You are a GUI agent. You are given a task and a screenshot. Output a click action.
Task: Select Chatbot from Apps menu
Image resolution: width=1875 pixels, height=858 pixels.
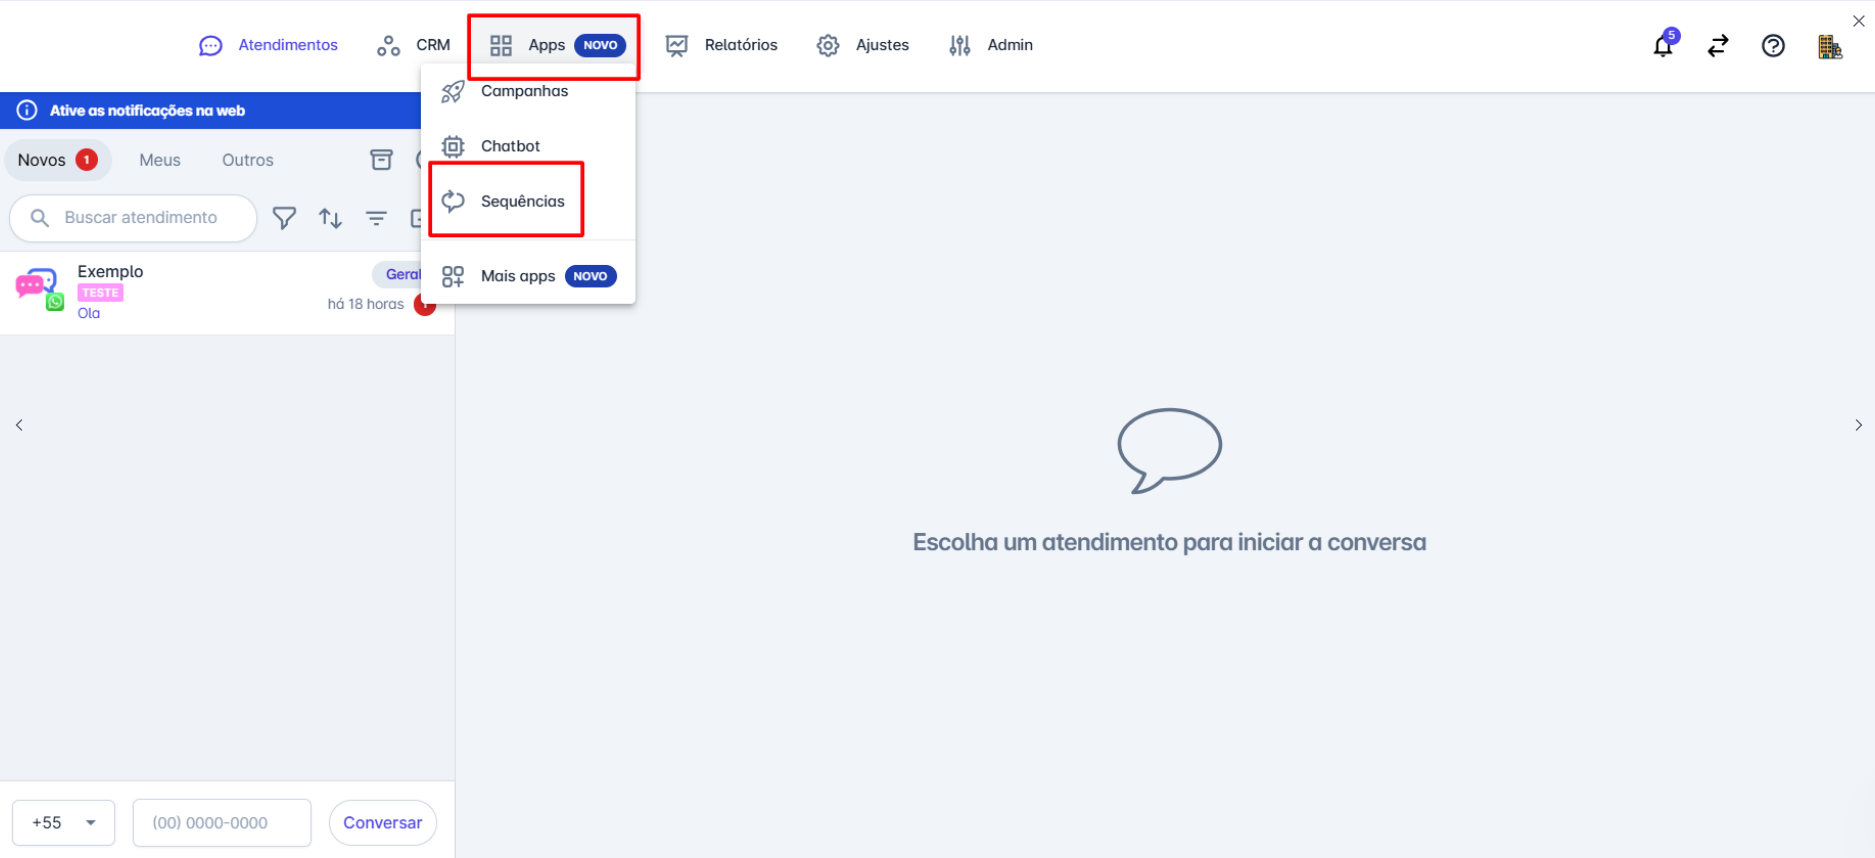(x=510, y=146)
